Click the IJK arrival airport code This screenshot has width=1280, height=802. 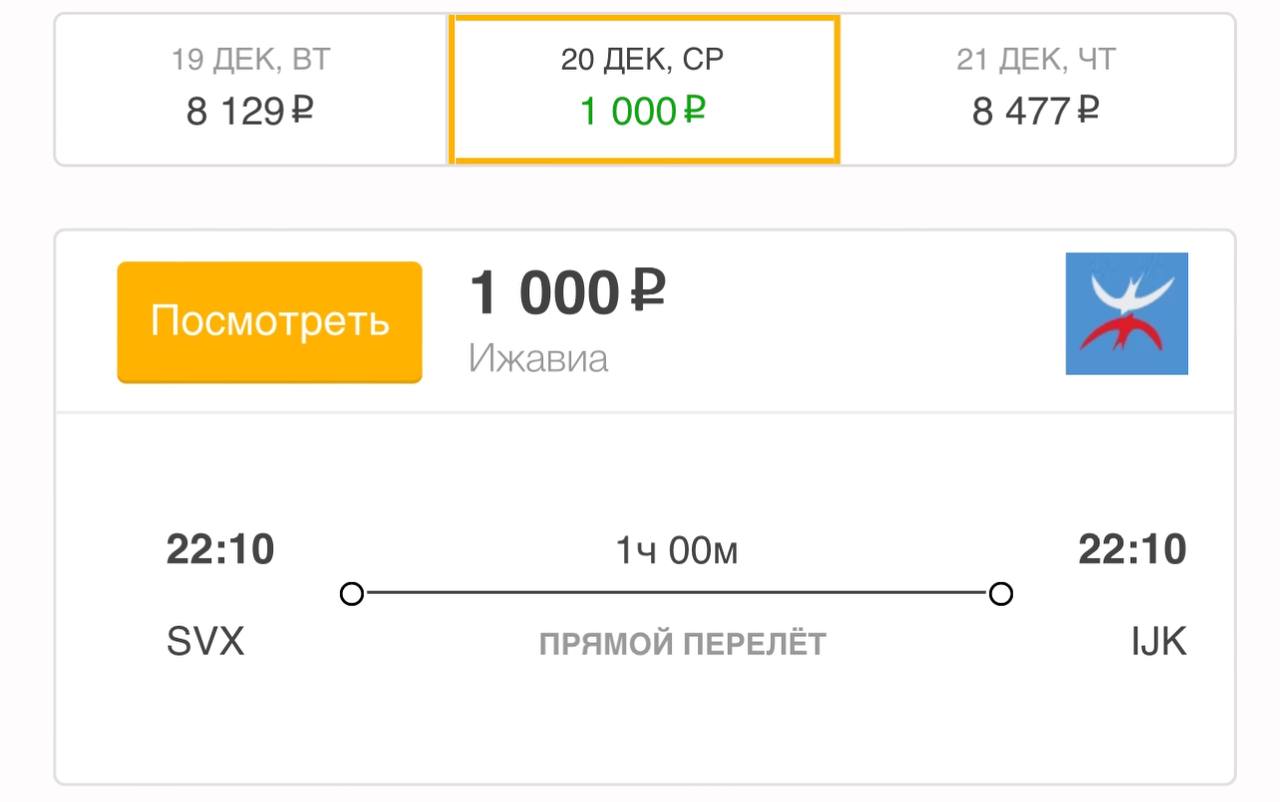coord(1158,641)
